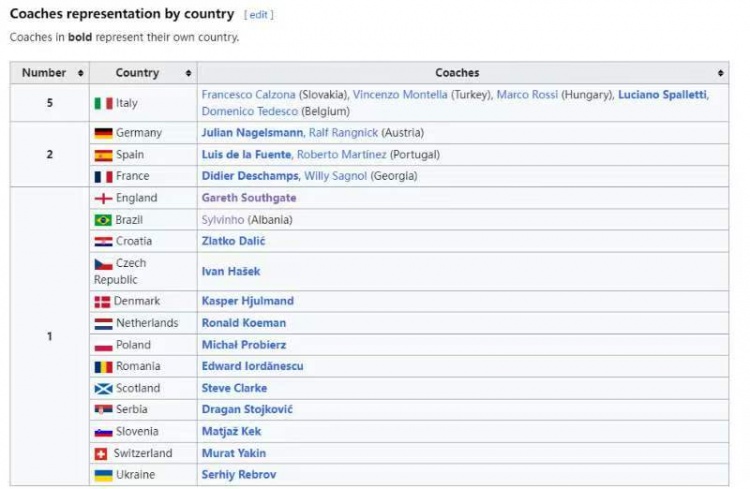Follow the Luciano Spalletti link
This screenshot has width=750, height=489.
coord(662,95)
